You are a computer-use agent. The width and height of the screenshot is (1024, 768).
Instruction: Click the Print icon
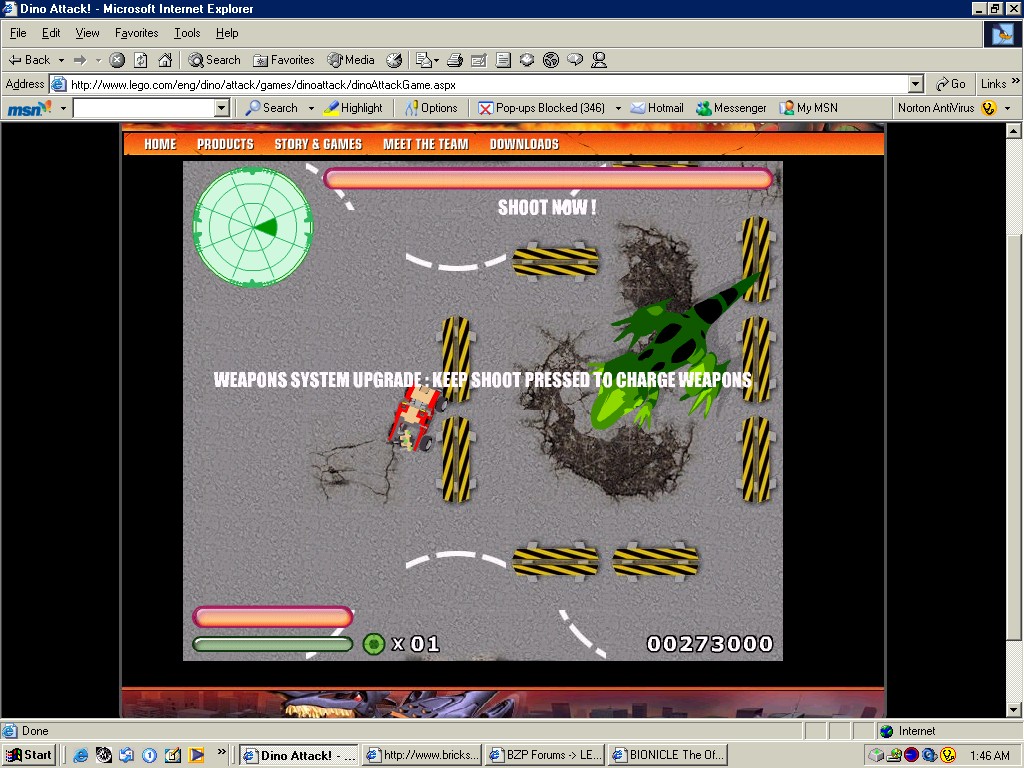(x=455, y=60)
